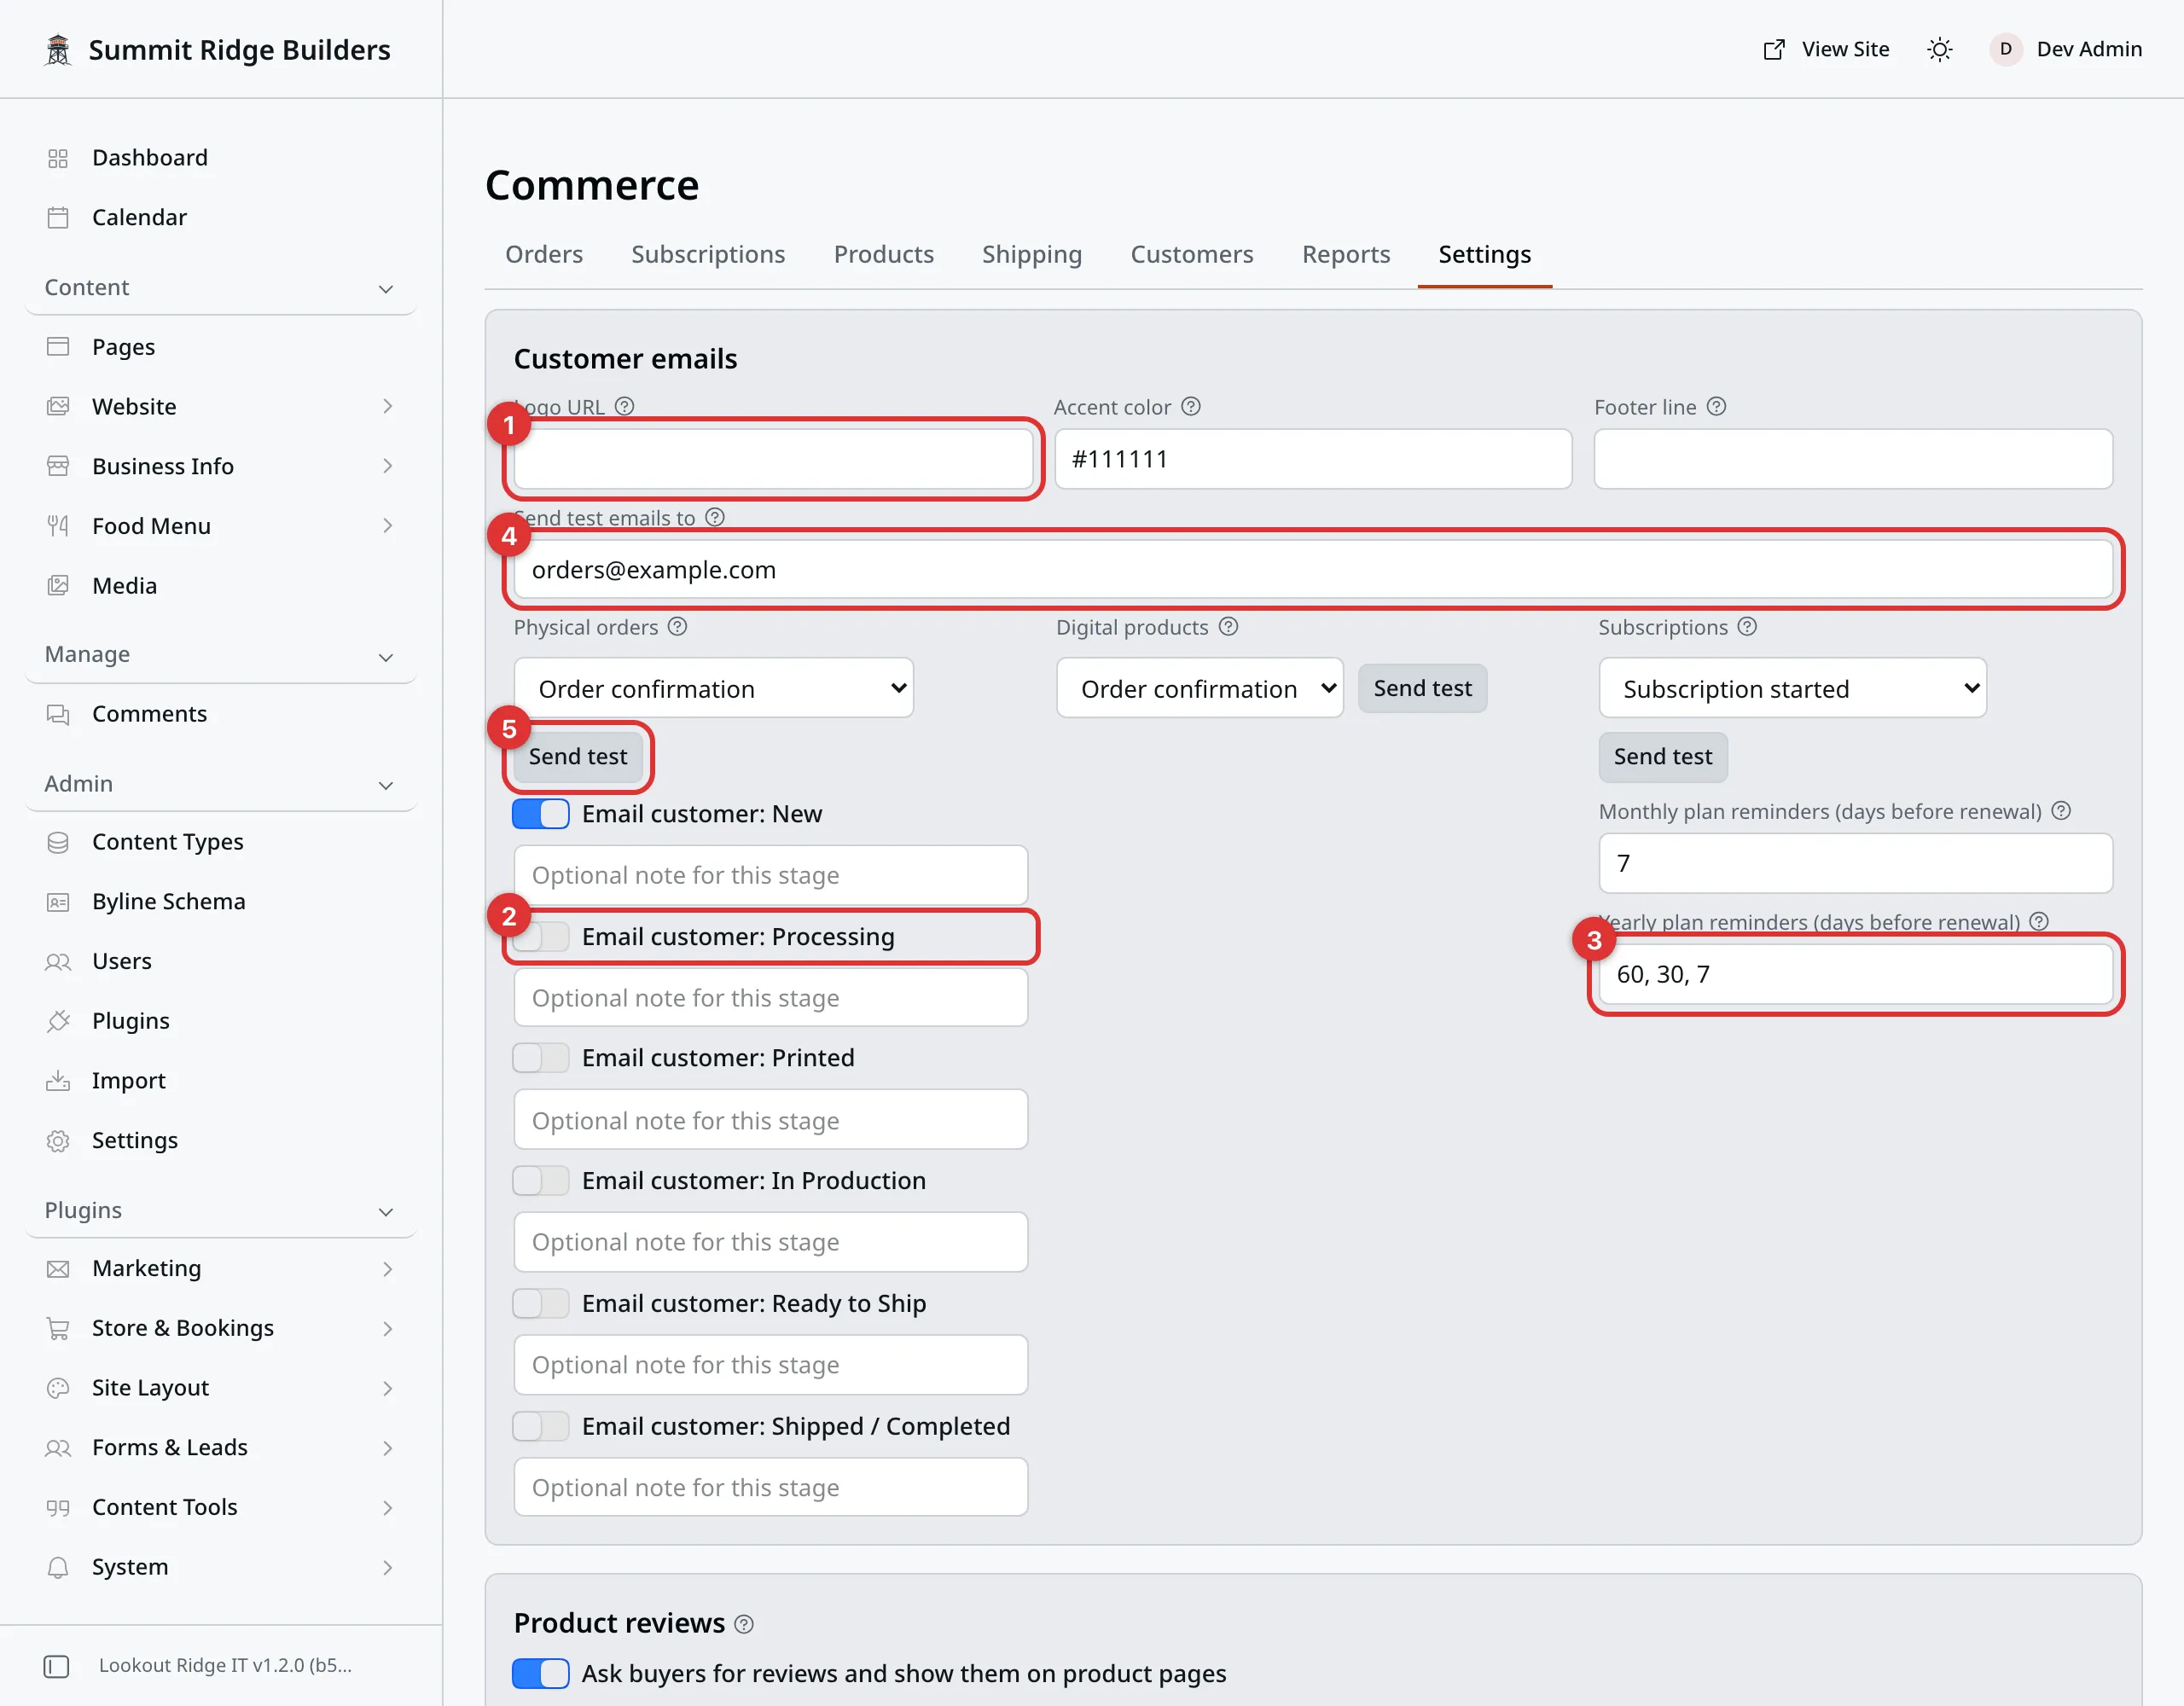Viewport: 2184px width, 1706px height.
Task: Open the Subscription started dropdown
Action: [x=1792, y=688]
